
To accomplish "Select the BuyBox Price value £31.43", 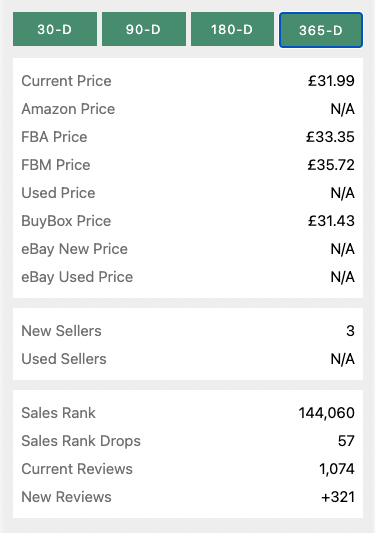I will [x=331, y=221].
